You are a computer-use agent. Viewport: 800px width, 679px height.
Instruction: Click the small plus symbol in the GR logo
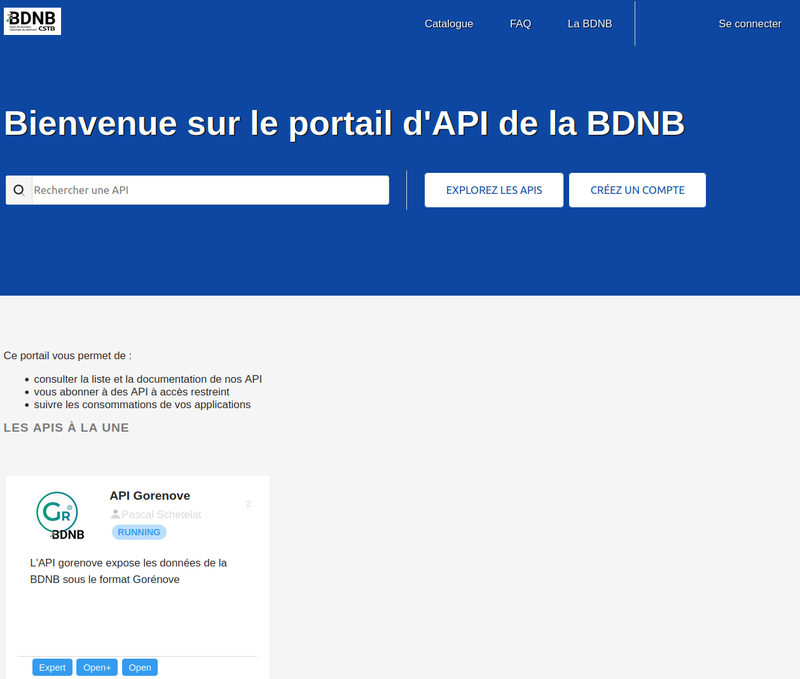[x=70, y=508]
